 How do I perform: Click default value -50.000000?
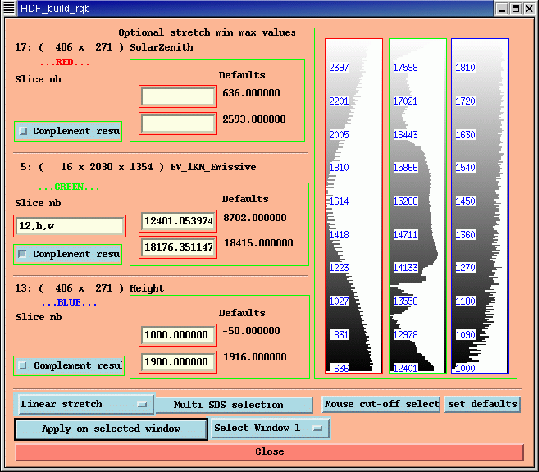[x=251, y=331]
